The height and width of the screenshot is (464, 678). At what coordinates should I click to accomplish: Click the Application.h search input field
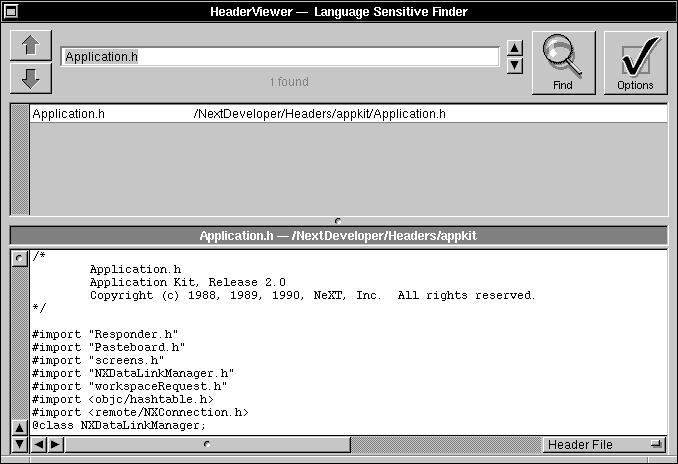(x=280, y=57)
